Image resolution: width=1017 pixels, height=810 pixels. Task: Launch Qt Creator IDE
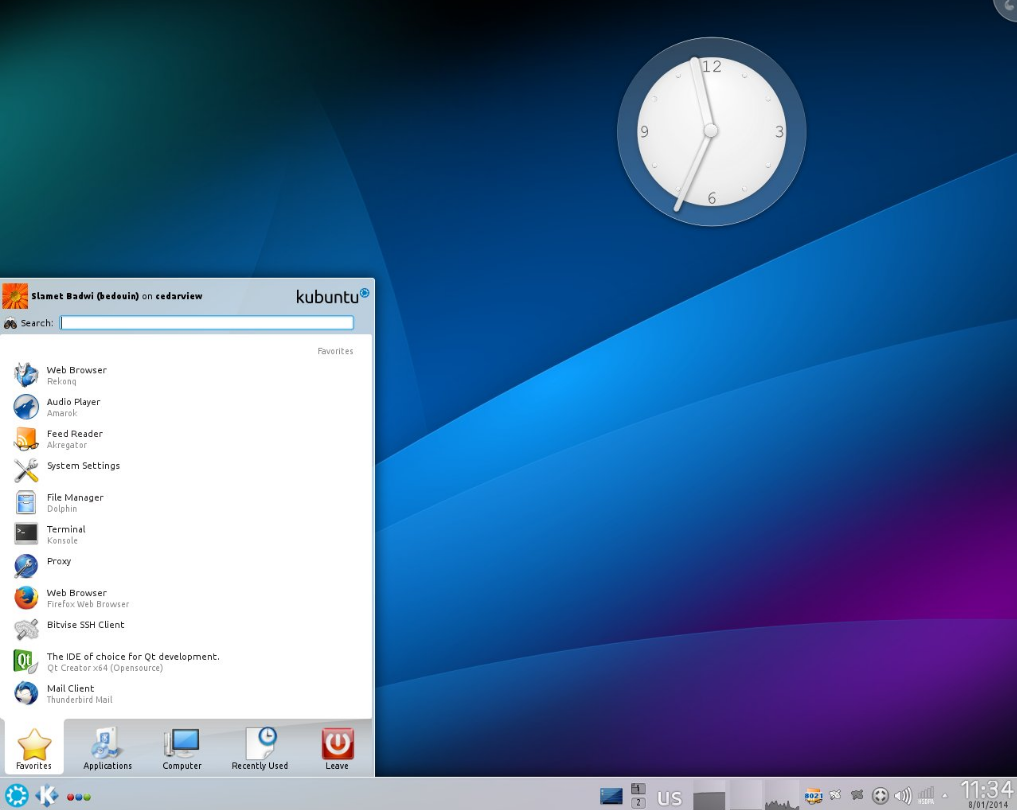[x=187, y=661]
